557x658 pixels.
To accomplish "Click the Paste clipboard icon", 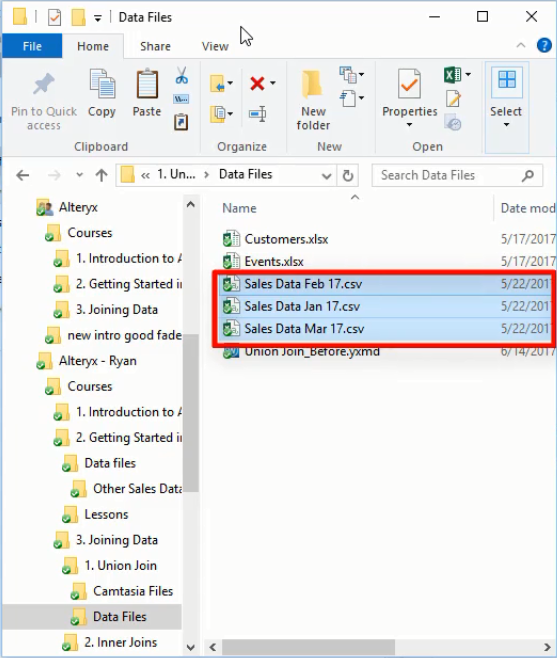I will click(x=147, y=84).
